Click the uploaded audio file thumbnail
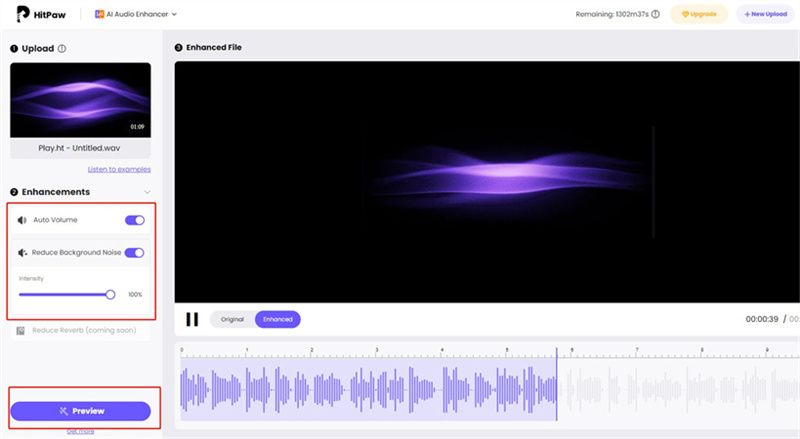This screenshot has height=439, width=800. click(80, 100)
